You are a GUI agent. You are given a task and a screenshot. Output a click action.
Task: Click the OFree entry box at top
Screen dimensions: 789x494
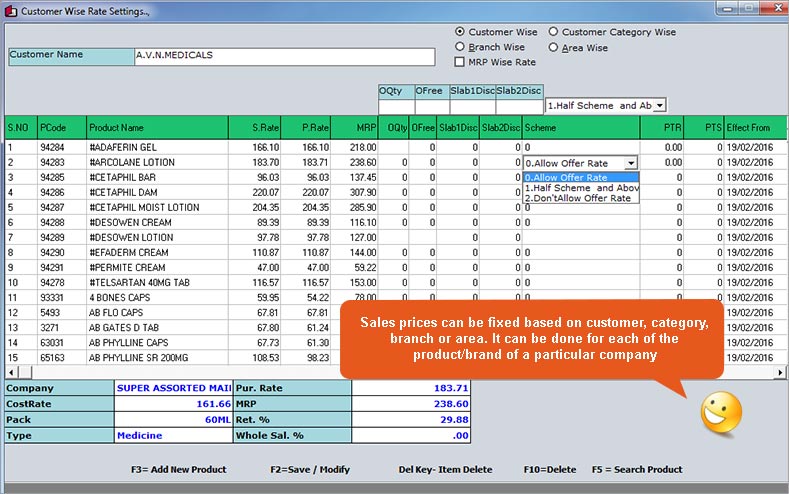[432, 107]
